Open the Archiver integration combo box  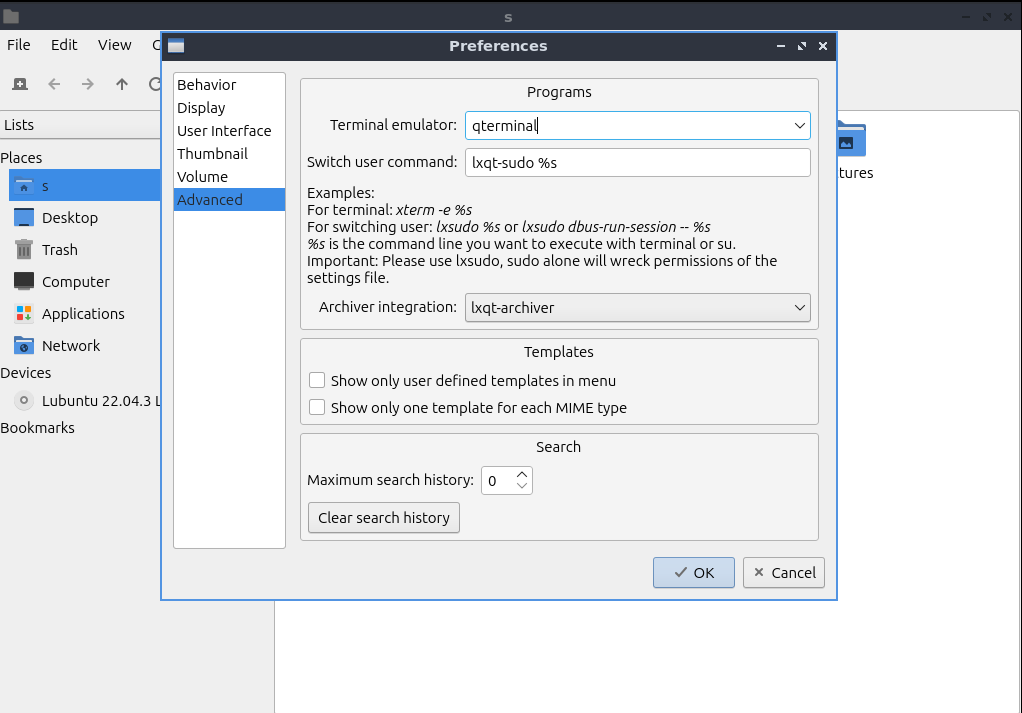[799, 307]
